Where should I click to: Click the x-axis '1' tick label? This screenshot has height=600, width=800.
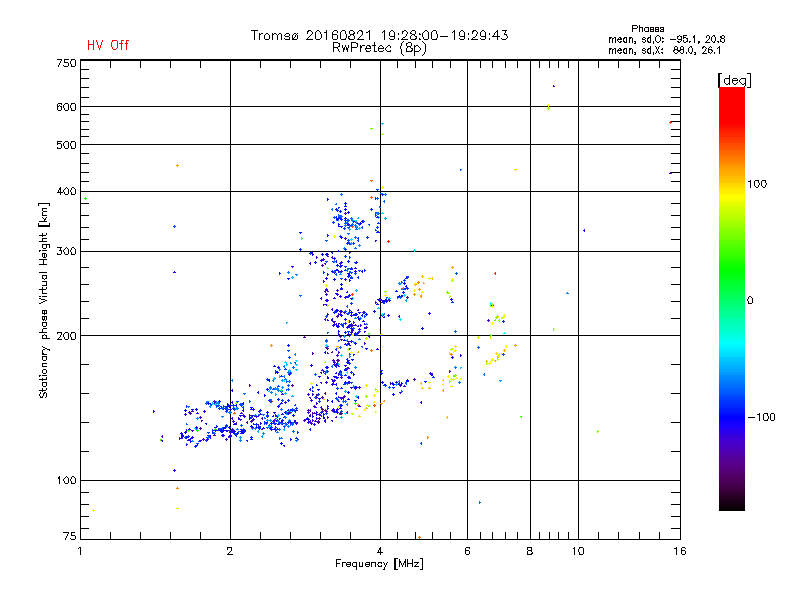pyautogui.click(x=80, y=551)
